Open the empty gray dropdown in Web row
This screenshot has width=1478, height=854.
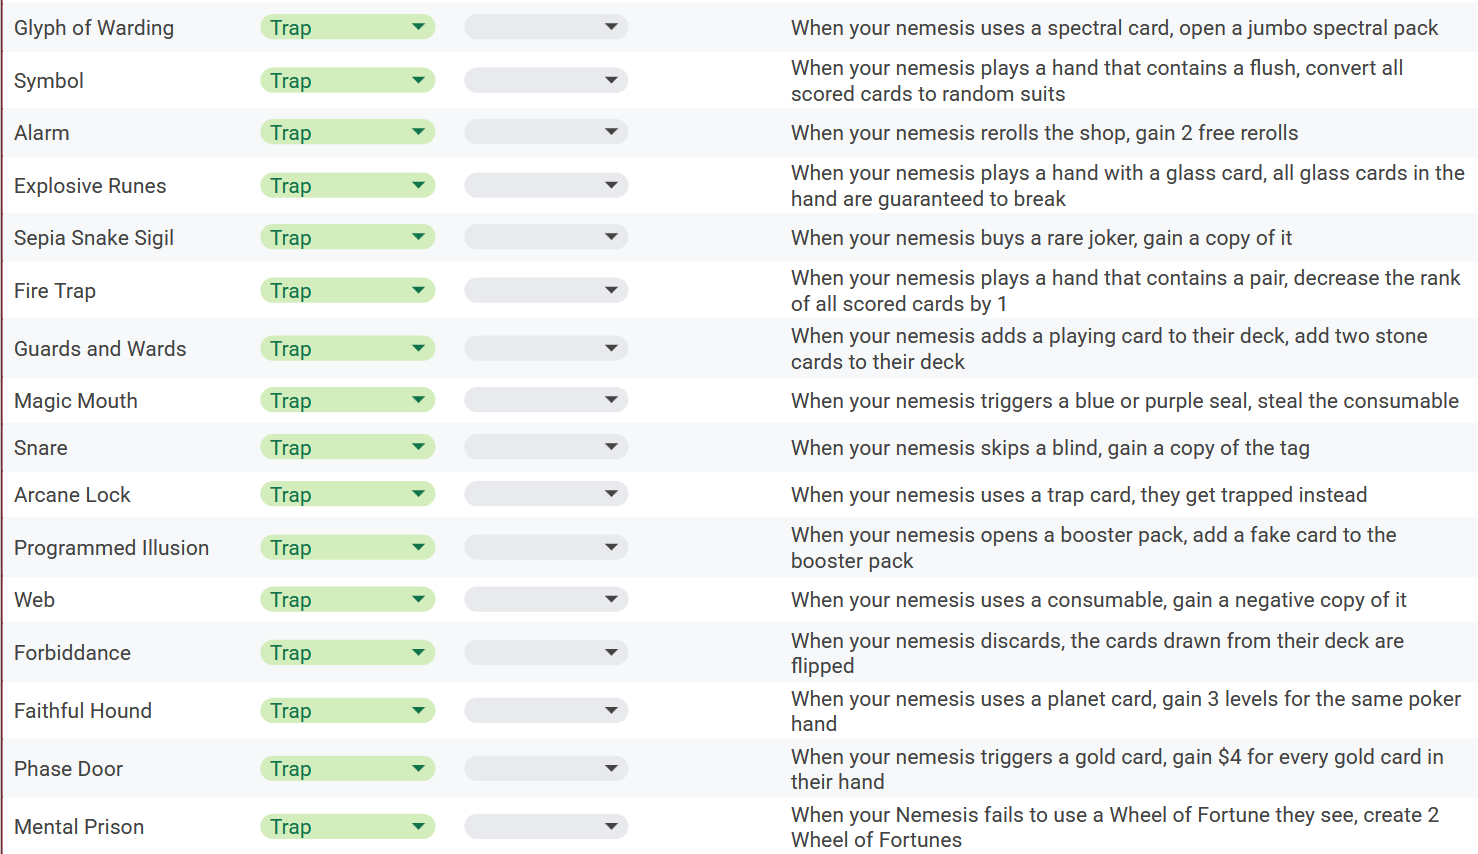[546, 600]
